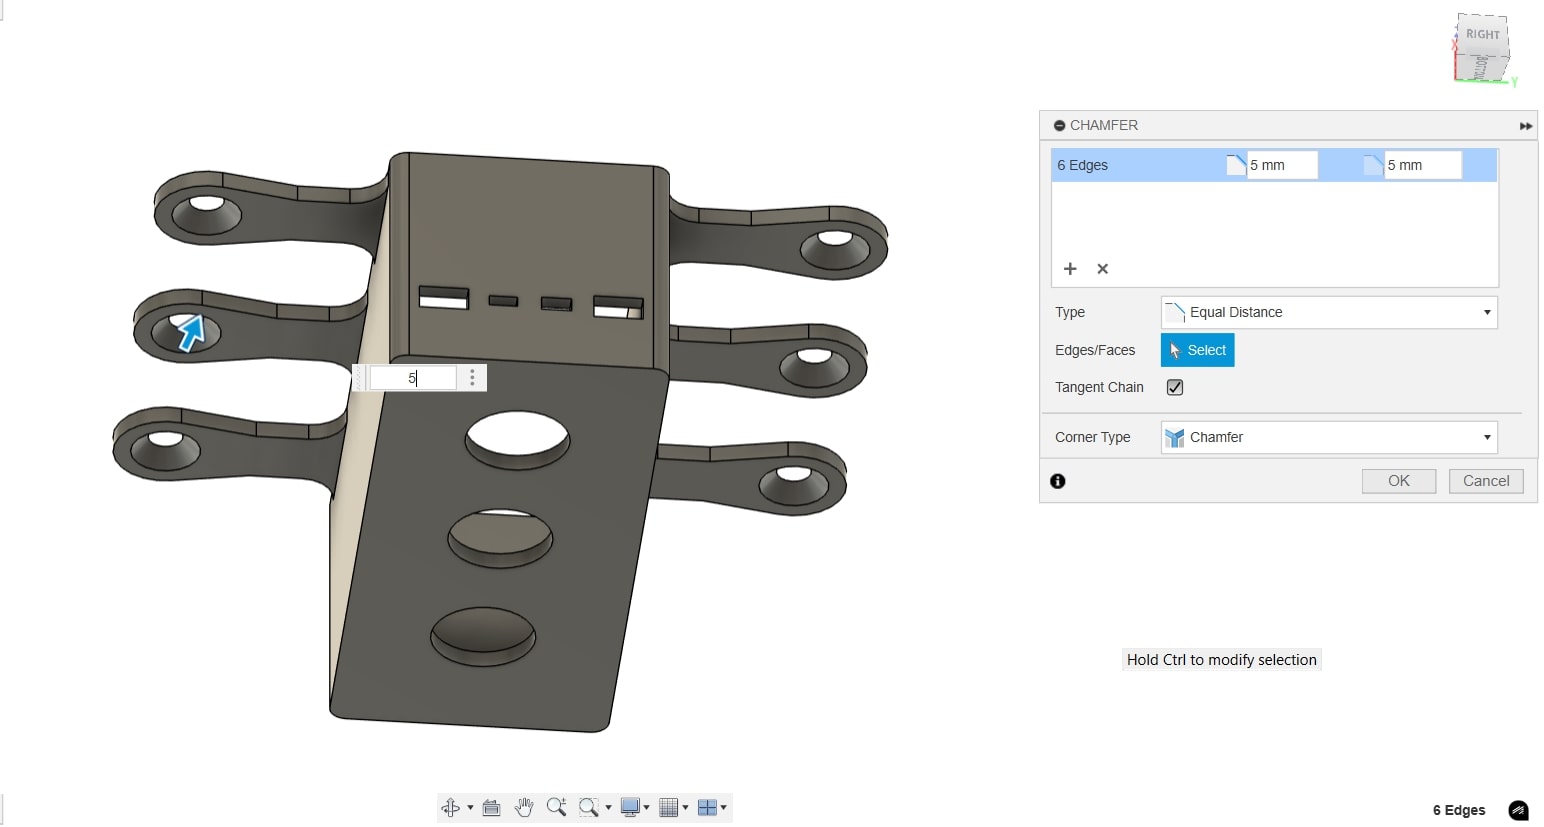Click the Edges/Faces Select button
This screenshot has height=827, width=1544.
click(x=1197, y=350)
